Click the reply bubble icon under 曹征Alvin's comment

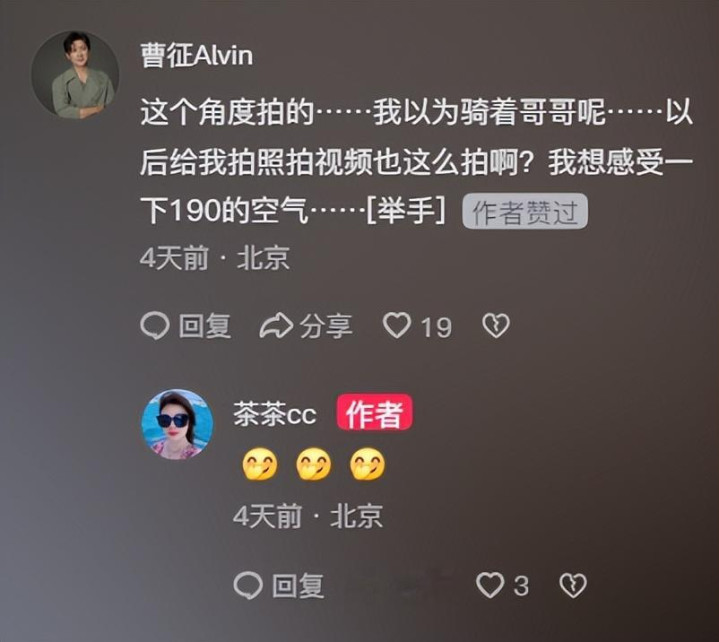point(155,326)
